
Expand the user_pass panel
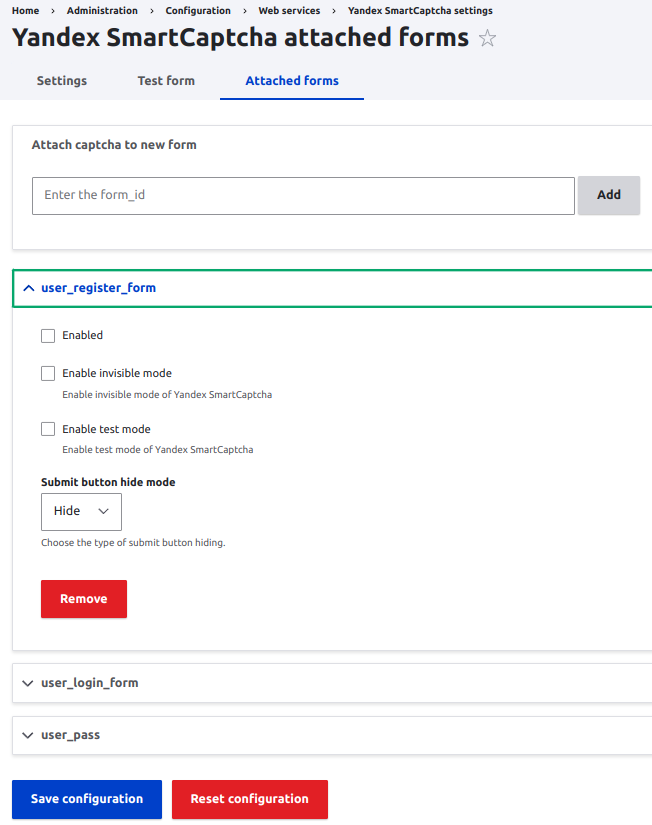click(x=71, y=735)
